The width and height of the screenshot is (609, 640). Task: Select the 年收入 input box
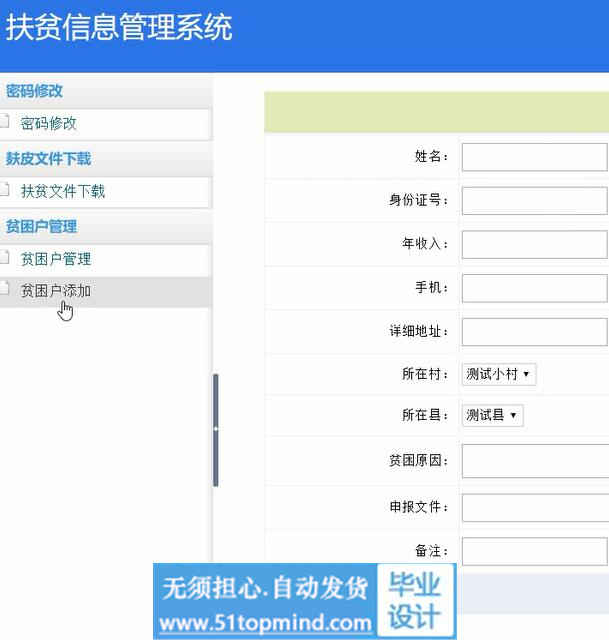coord(534,244)
